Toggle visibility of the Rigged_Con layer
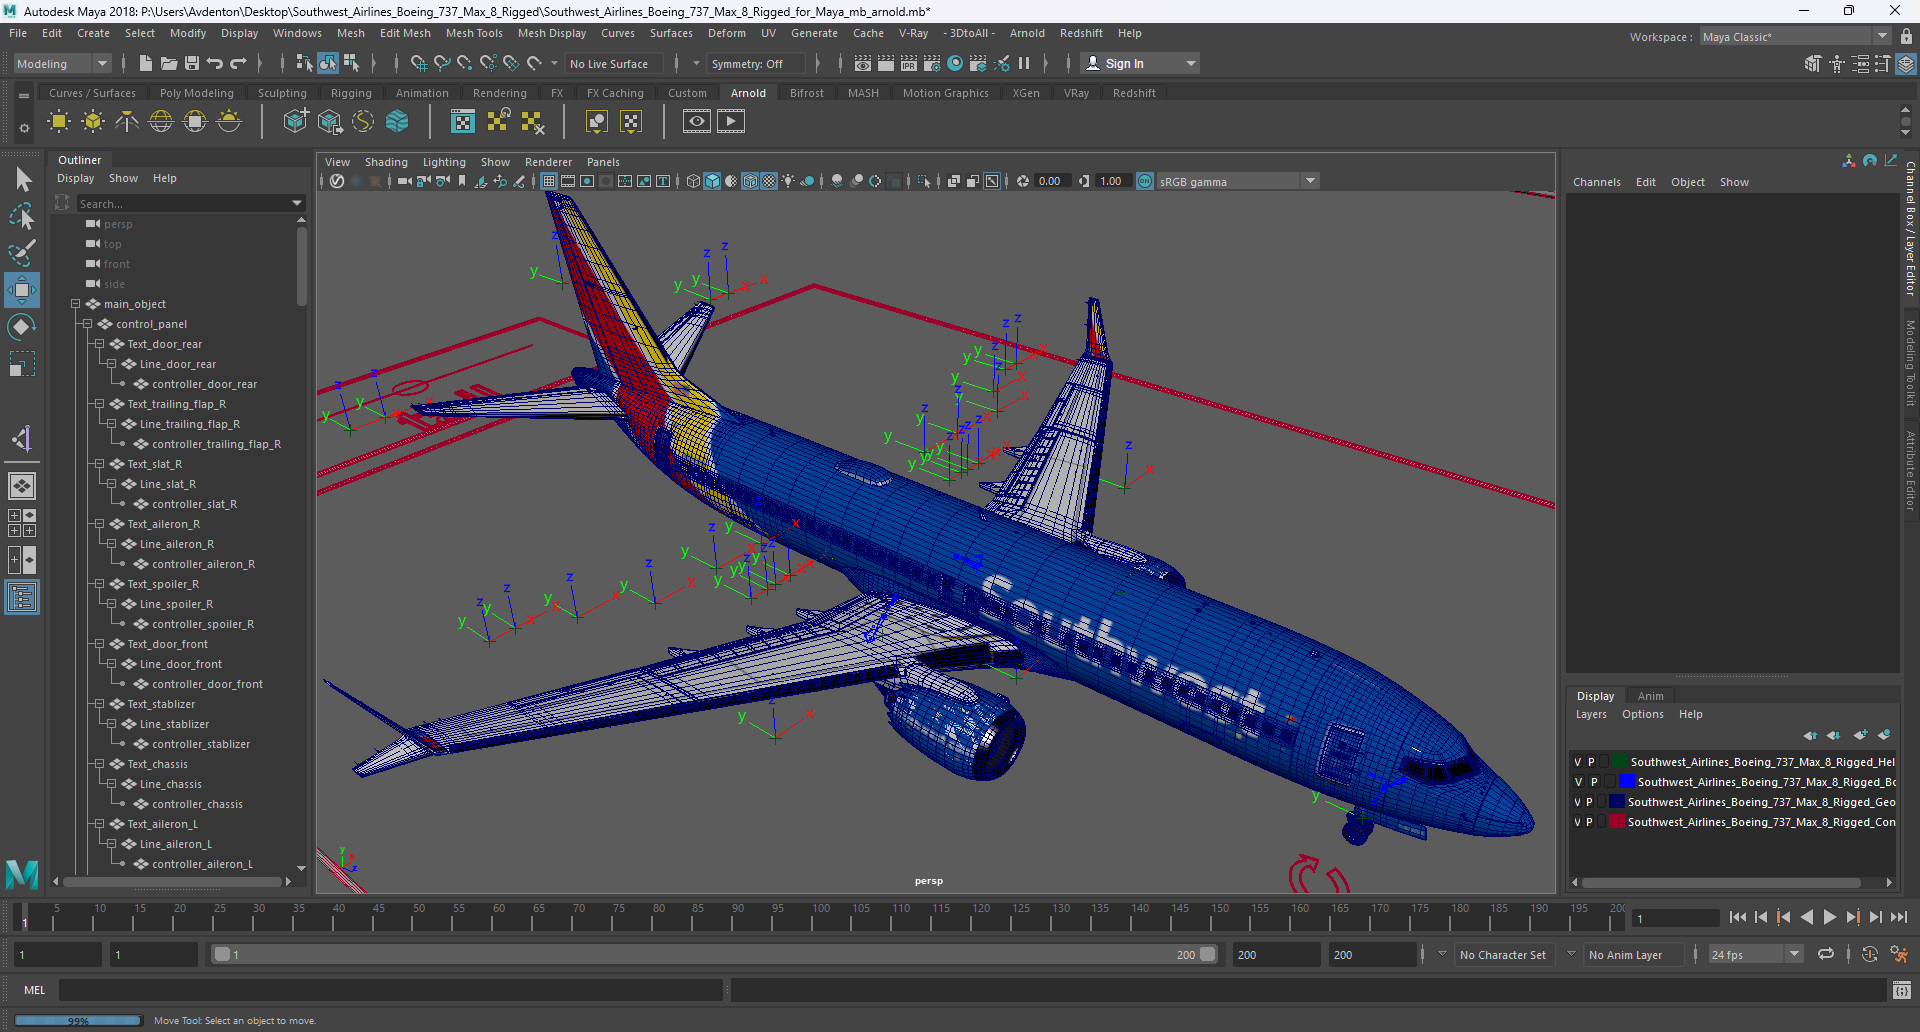 click(1578, 822)
